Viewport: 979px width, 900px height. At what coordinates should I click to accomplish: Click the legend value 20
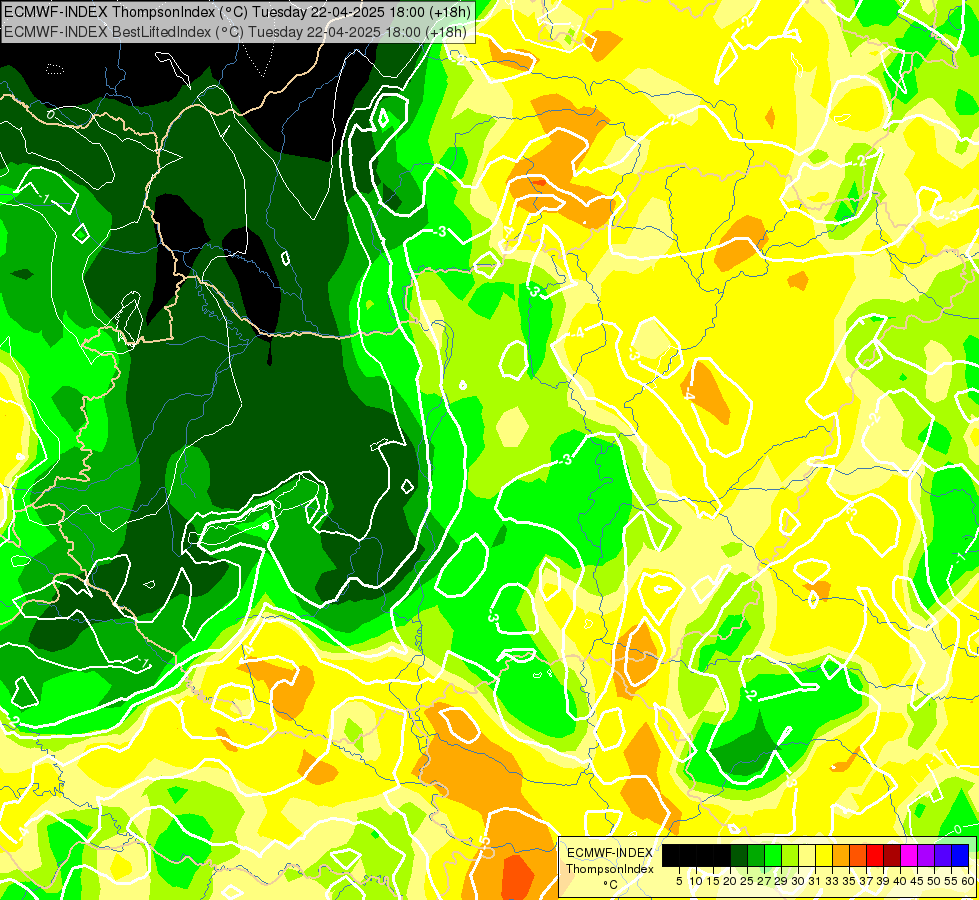point(729,881)
